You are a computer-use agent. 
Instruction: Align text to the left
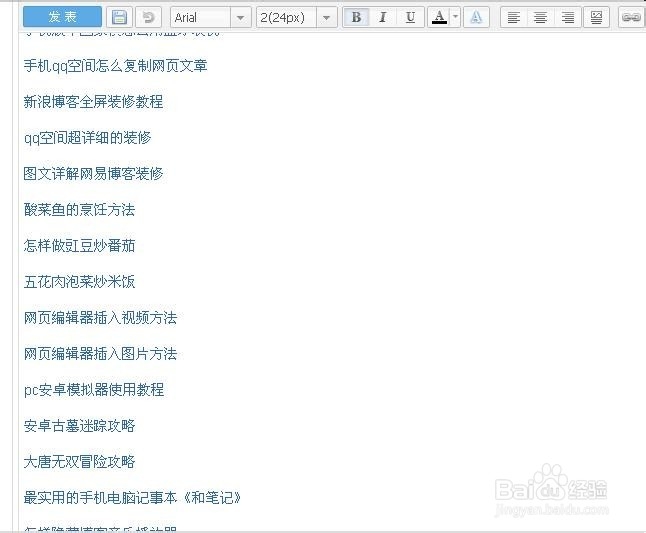coord(513,17)
